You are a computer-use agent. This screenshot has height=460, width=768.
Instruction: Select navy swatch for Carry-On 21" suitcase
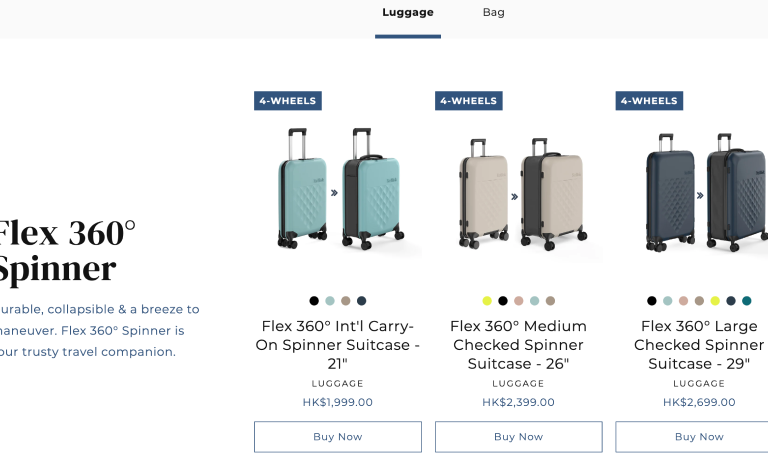[x=362, y=301]
